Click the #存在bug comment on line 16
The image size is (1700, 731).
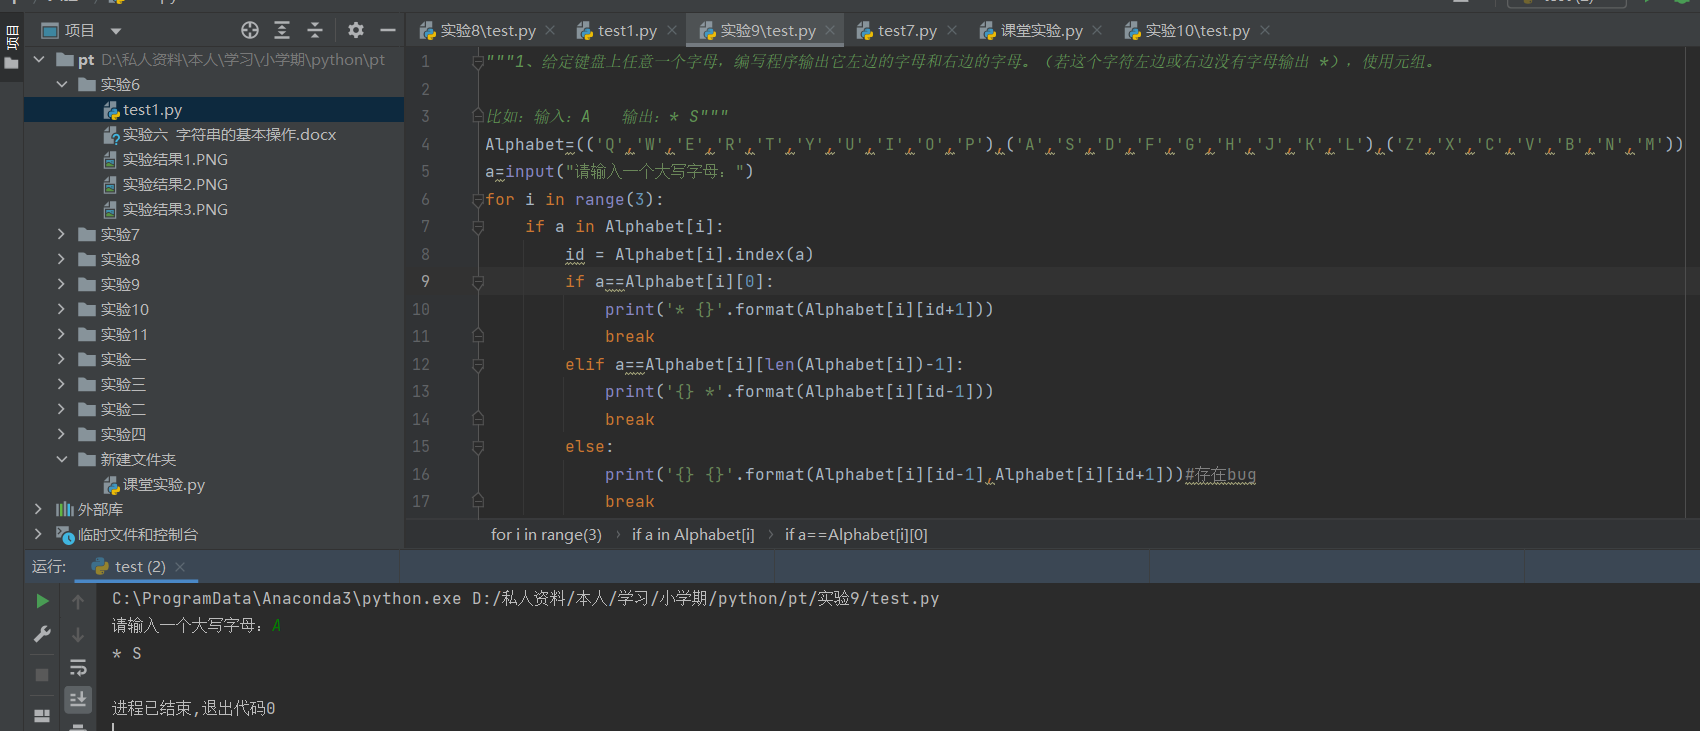click(x=1220, y=475)
